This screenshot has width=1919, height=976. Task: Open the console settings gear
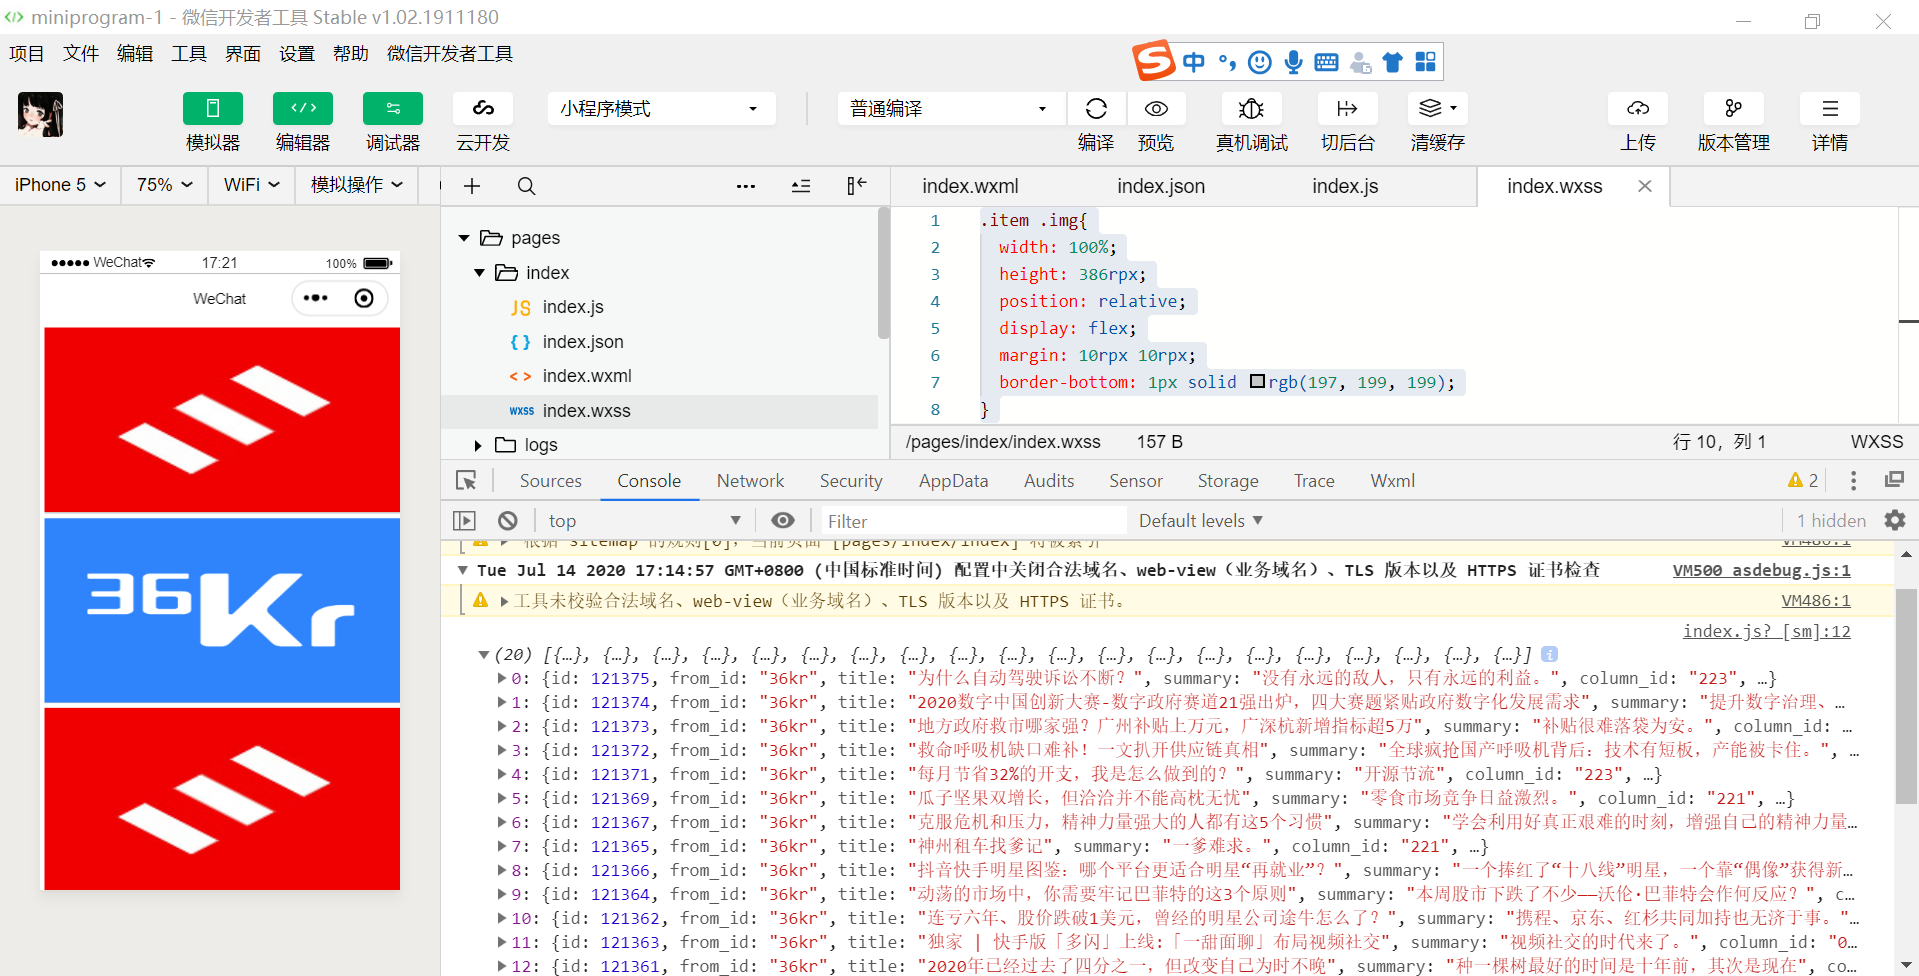[1895, 520]
